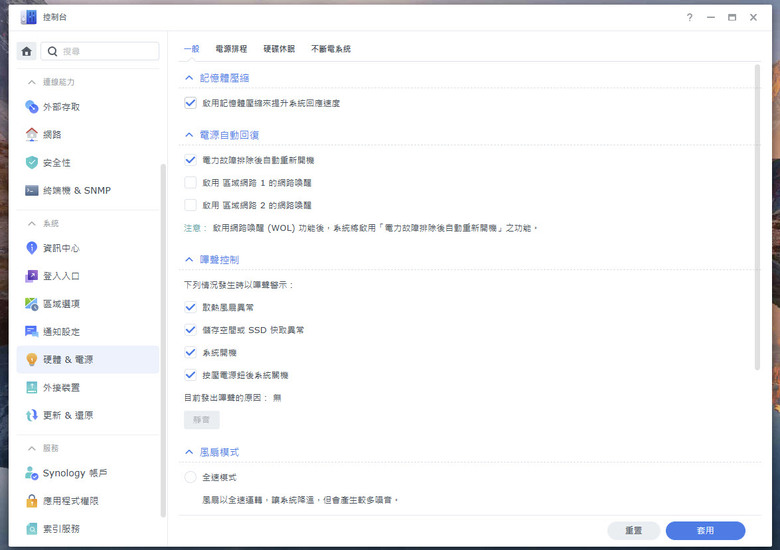Maximize the 控制台 window

pyautogui.click(x=732, y=17)
